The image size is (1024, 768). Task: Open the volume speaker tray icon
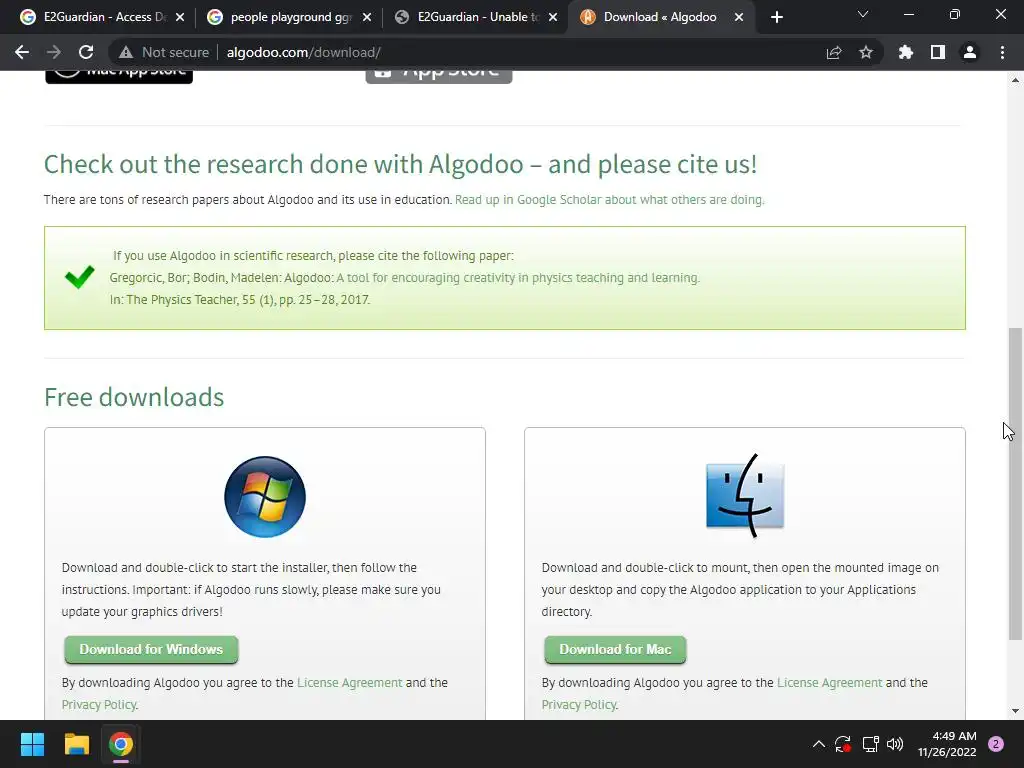click(x=895, y=744)
